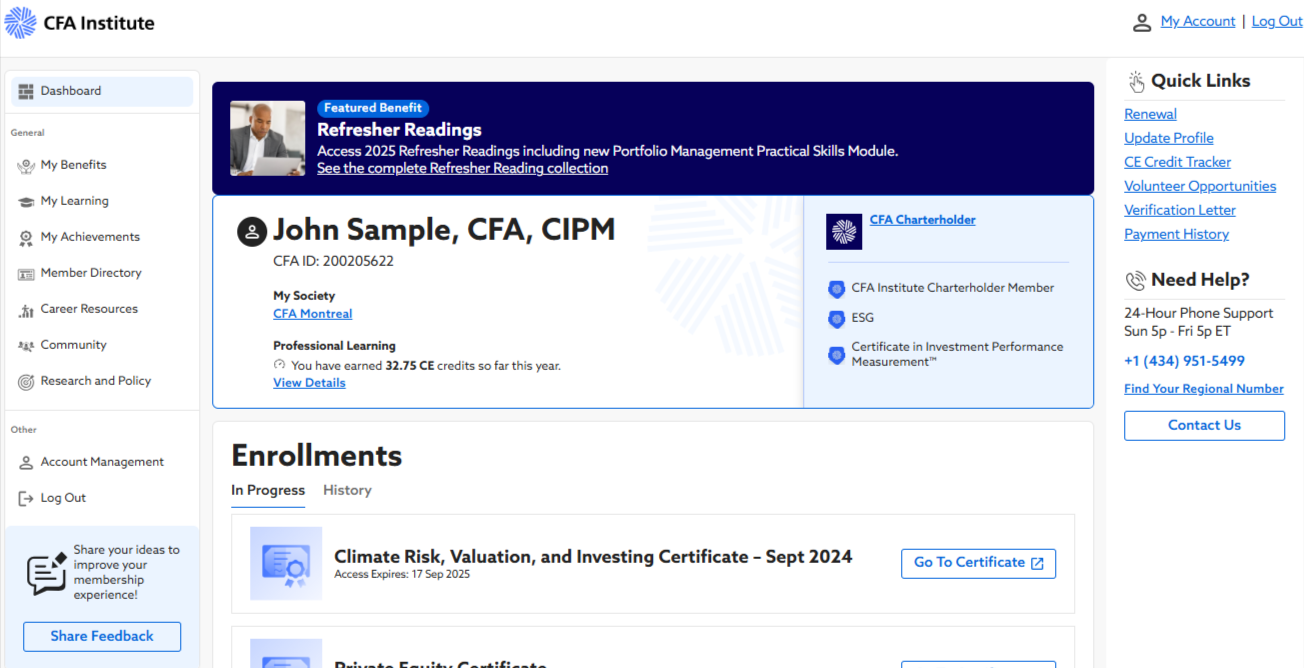
Task: Click the Share Feedback button
Action: point(102,636)
